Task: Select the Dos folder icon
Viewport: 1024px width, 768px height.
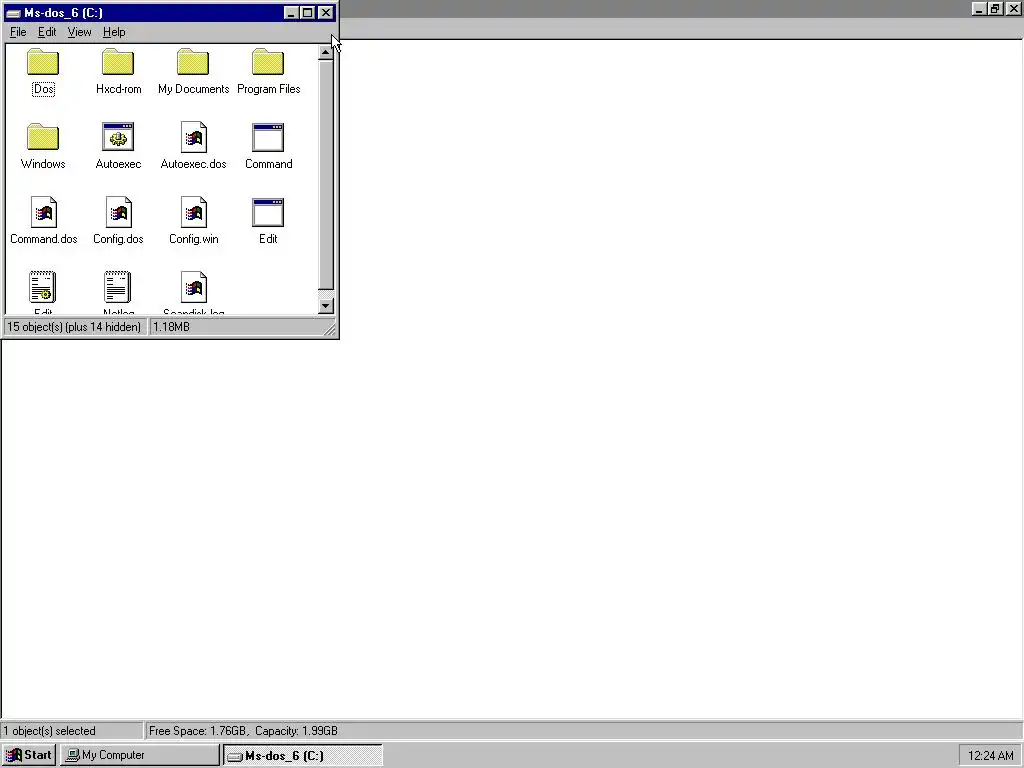Action: 43,63
